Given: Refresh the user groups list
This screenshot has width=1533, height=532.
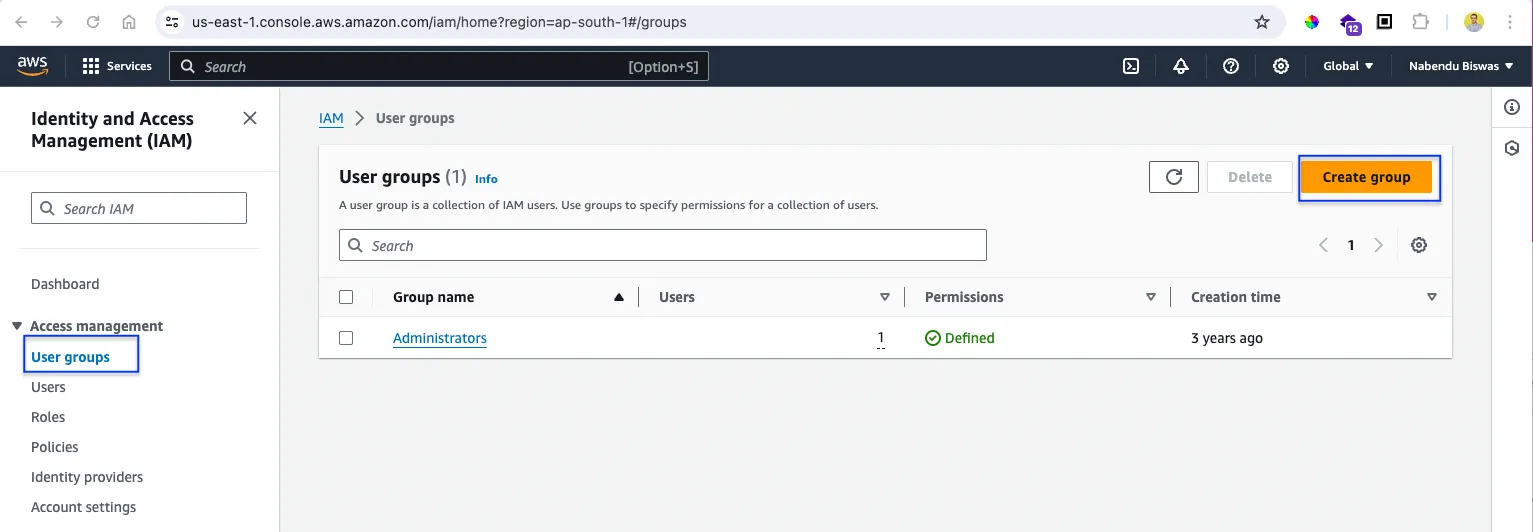Looking at the screenshot, I should (x=1174, y=177).
